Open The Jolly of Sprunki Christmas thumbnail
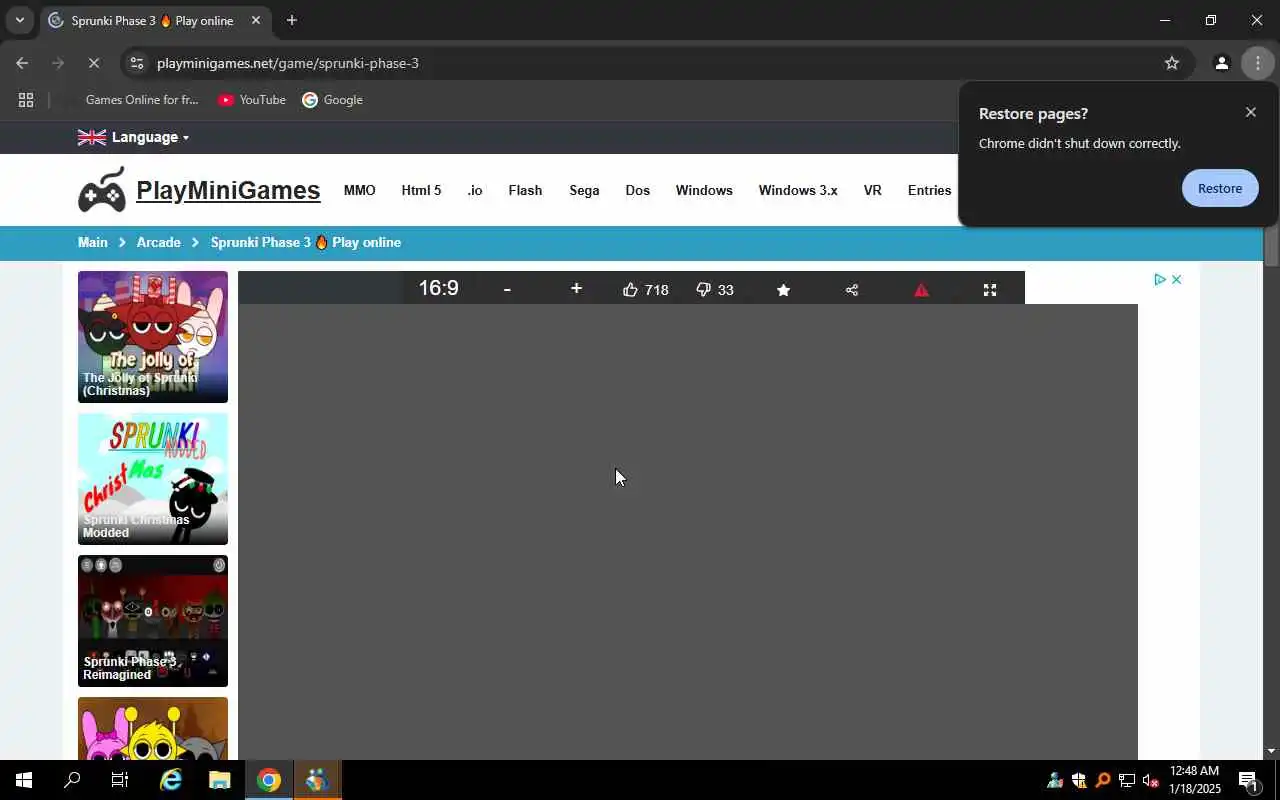This screenshot has height=800, width=1280. pyautogui.click(x=153, y=337)
